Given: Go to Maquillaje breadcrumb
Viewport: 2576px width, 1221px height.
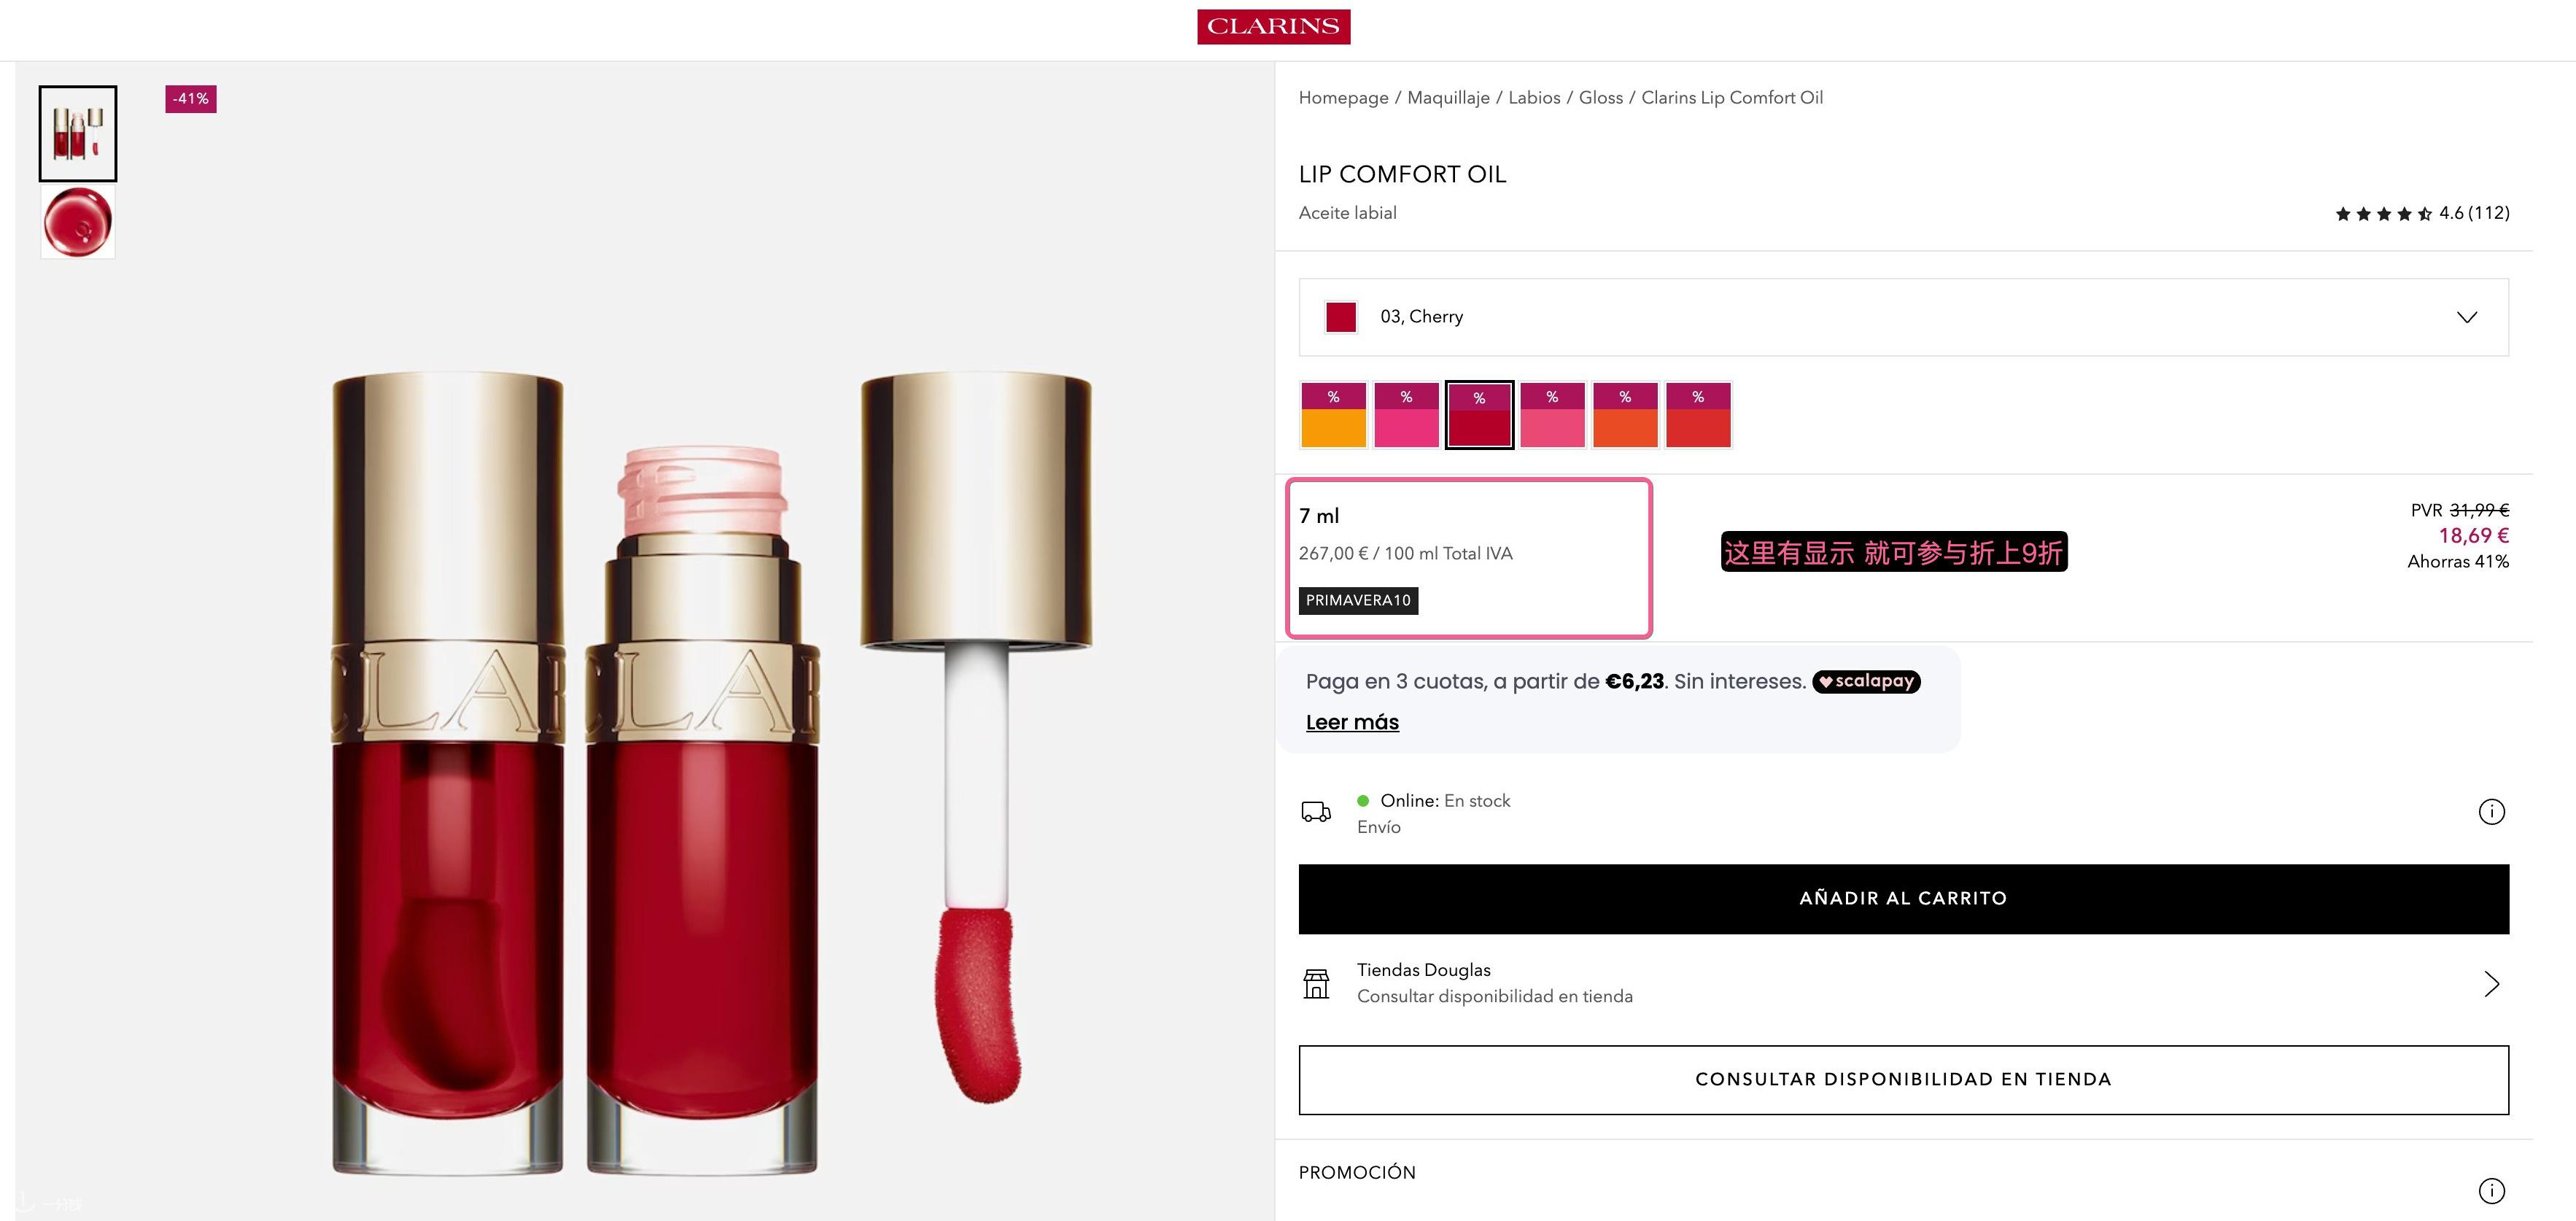Looking at the screenshot, I should click(x=1448, y=98).
